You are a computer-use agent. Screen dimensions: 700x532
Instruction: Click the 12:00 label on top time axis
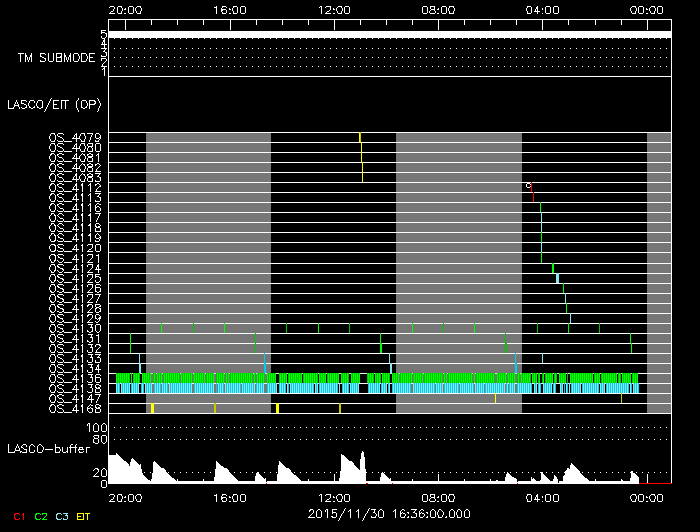coord(334,9)
